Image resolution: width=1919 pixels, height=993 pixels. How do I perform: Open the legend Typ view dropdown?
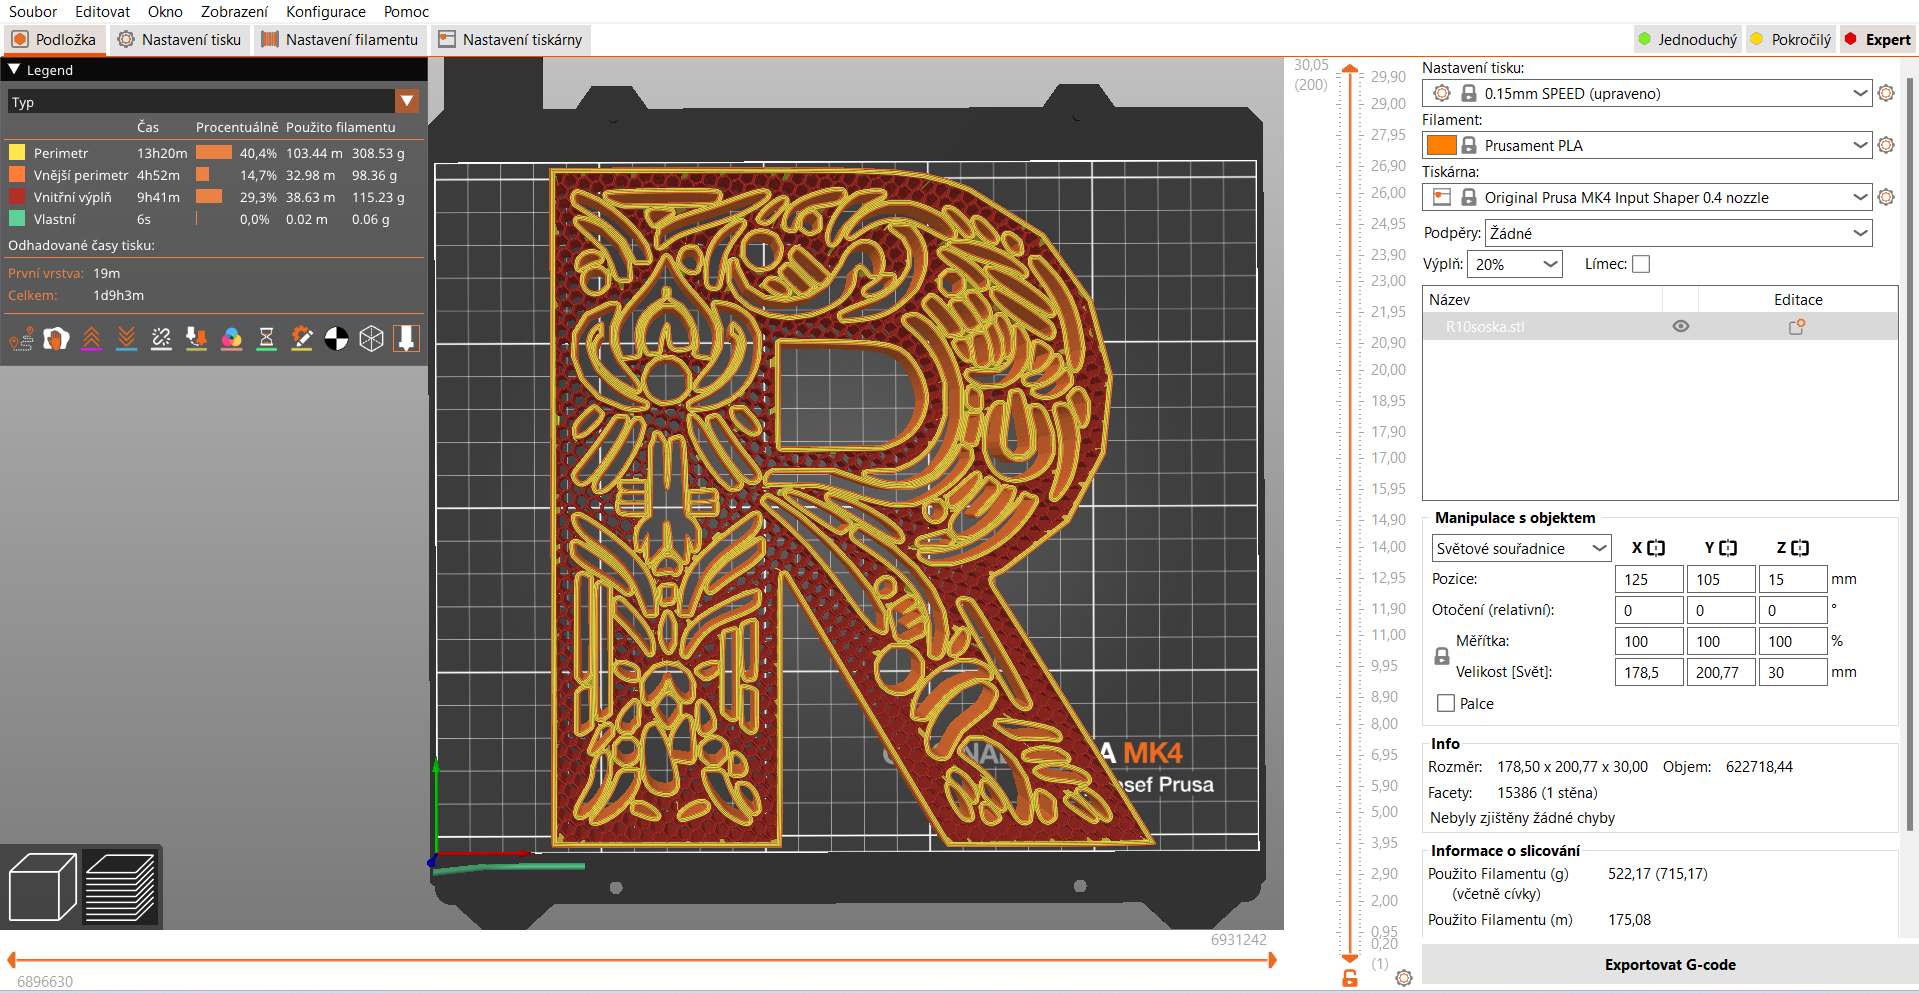[x=213, y=102]
